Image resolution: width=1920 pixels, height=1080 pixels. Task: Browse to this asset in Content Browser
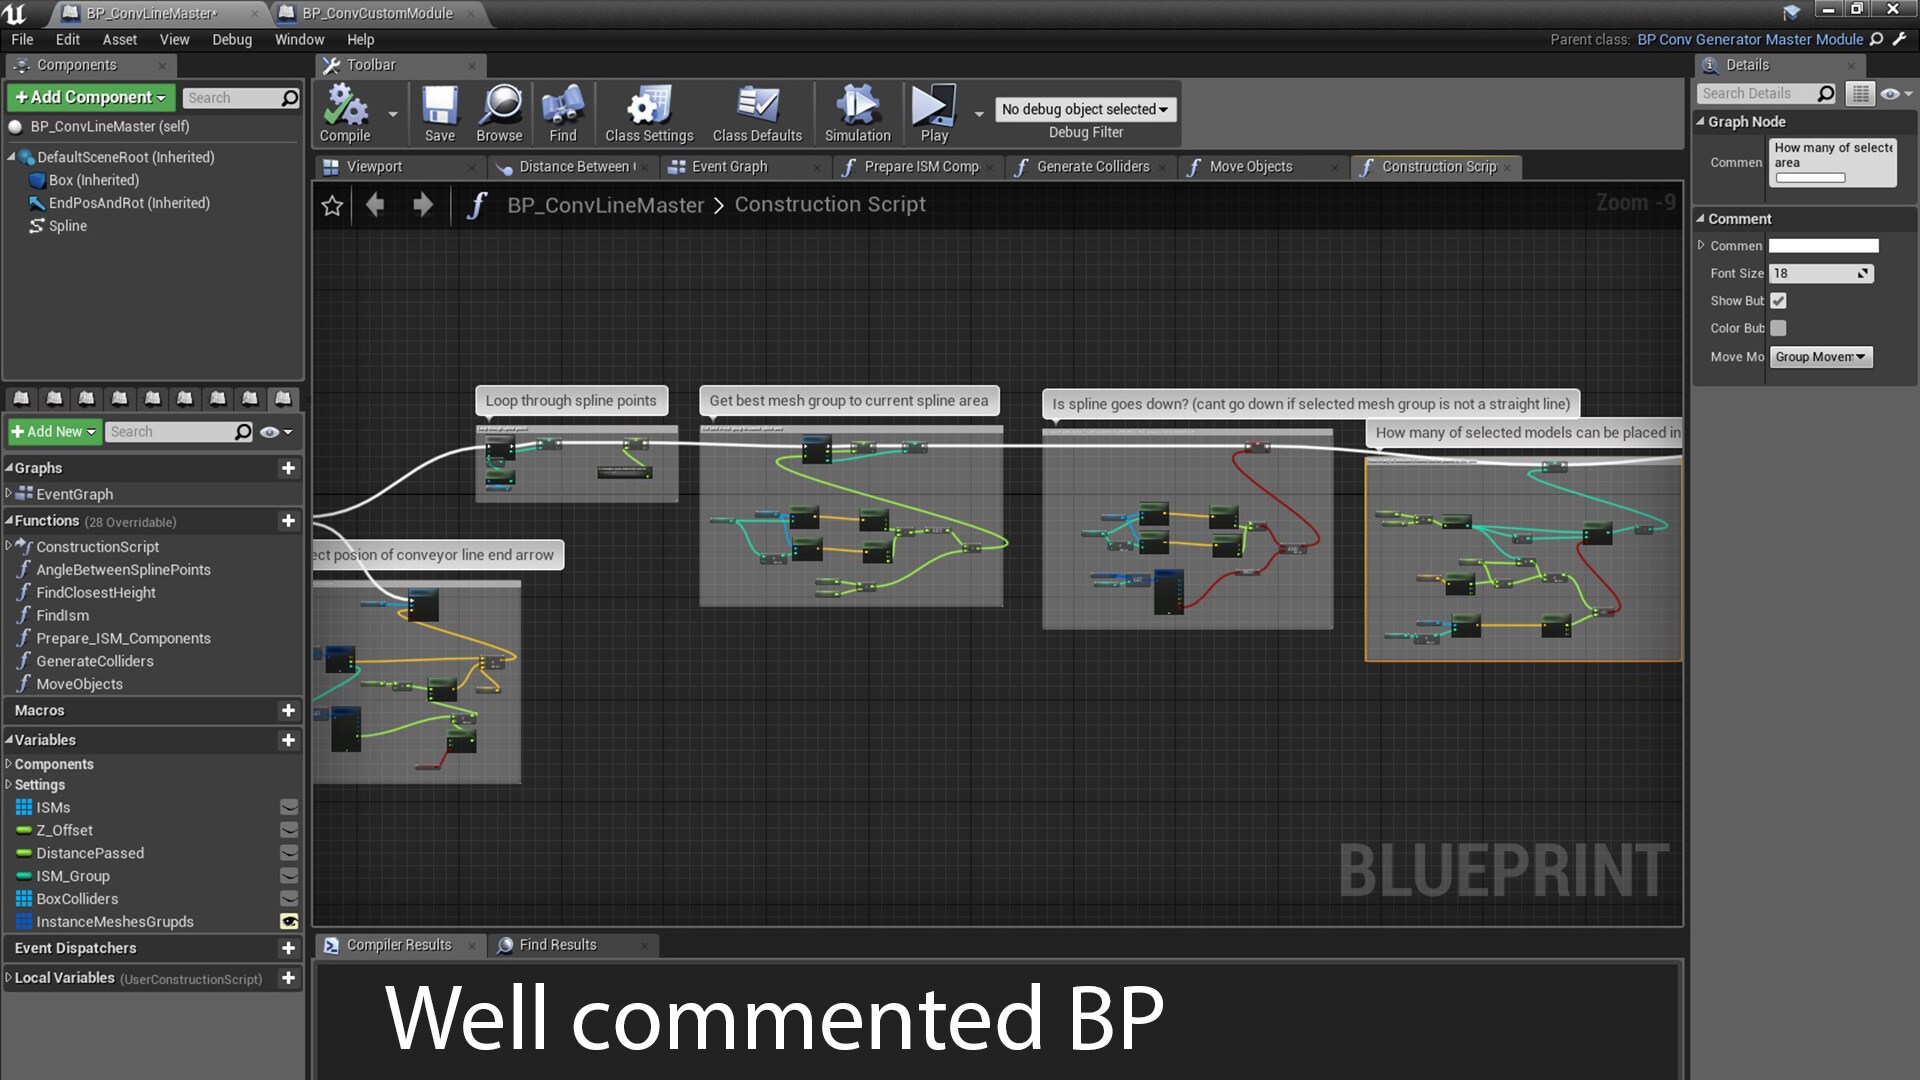[x=499, y=112]
